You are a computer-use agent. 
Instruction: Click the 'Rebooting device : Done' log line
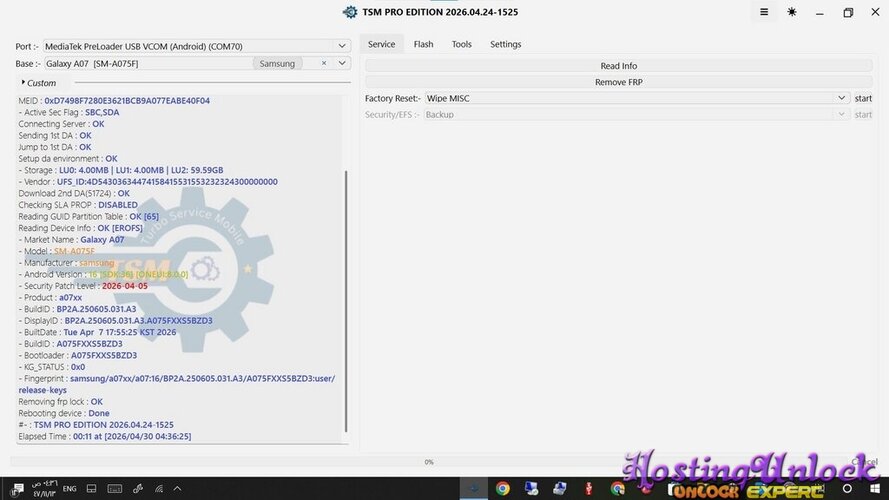[x=64, y=413]
